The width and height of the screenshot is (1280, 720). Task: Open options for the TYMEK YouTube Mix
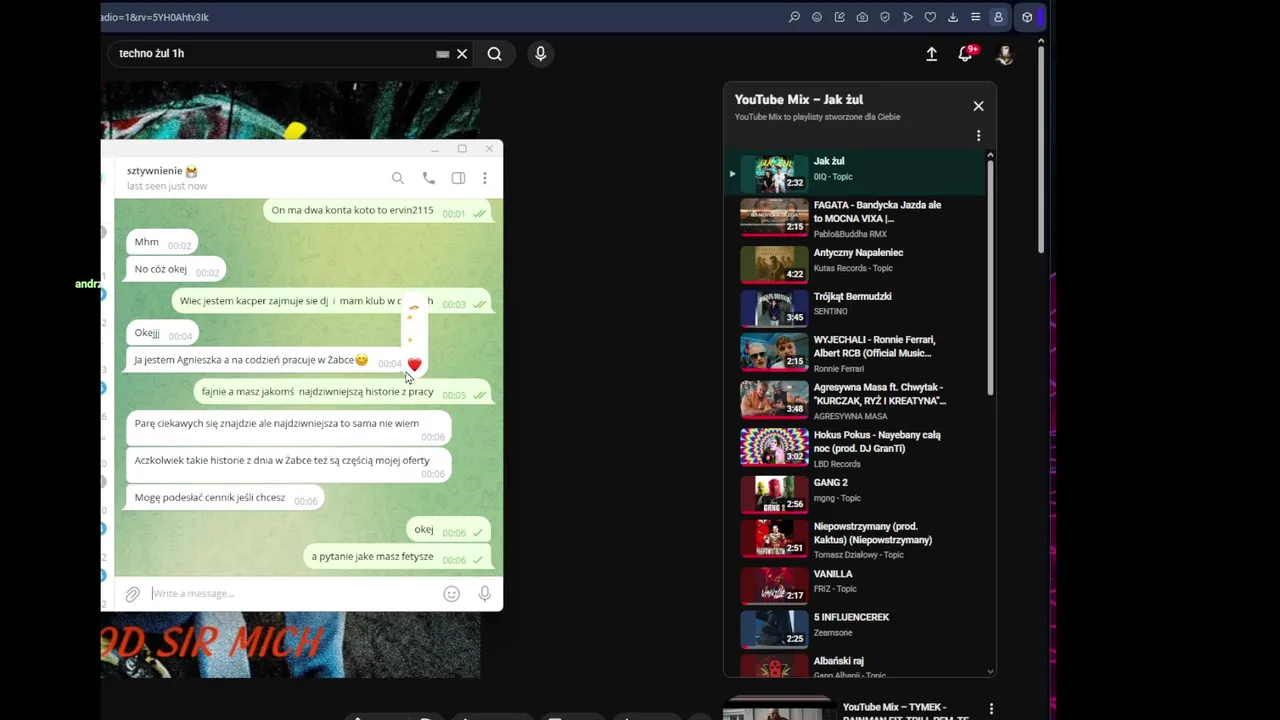click(991, 709)
